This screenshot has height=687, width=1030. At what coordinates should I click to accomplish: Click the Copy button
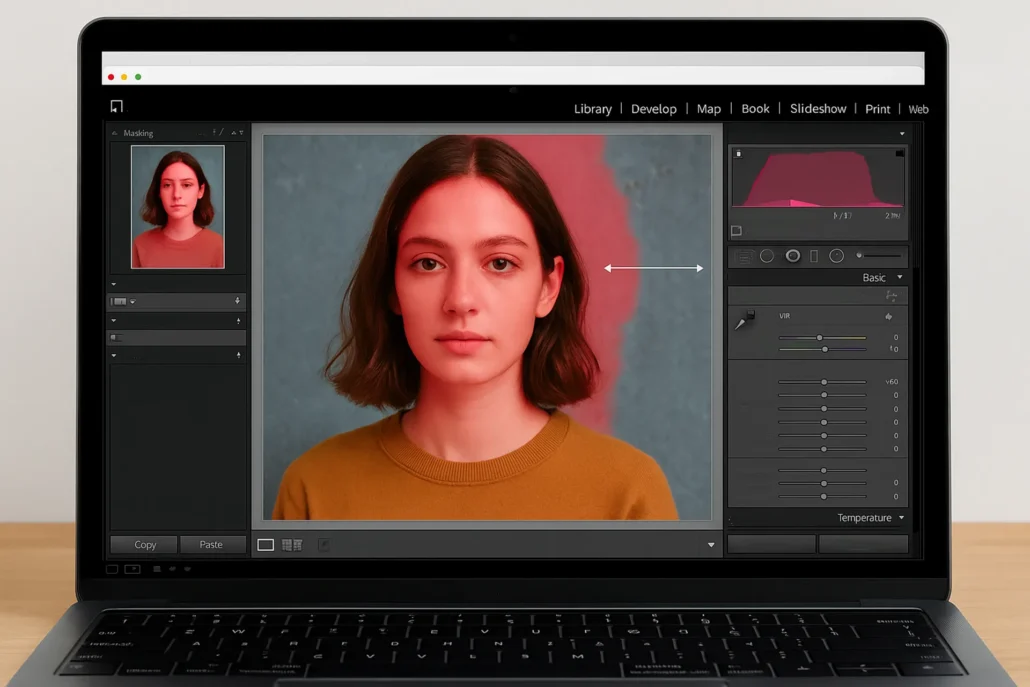(143, 544)
